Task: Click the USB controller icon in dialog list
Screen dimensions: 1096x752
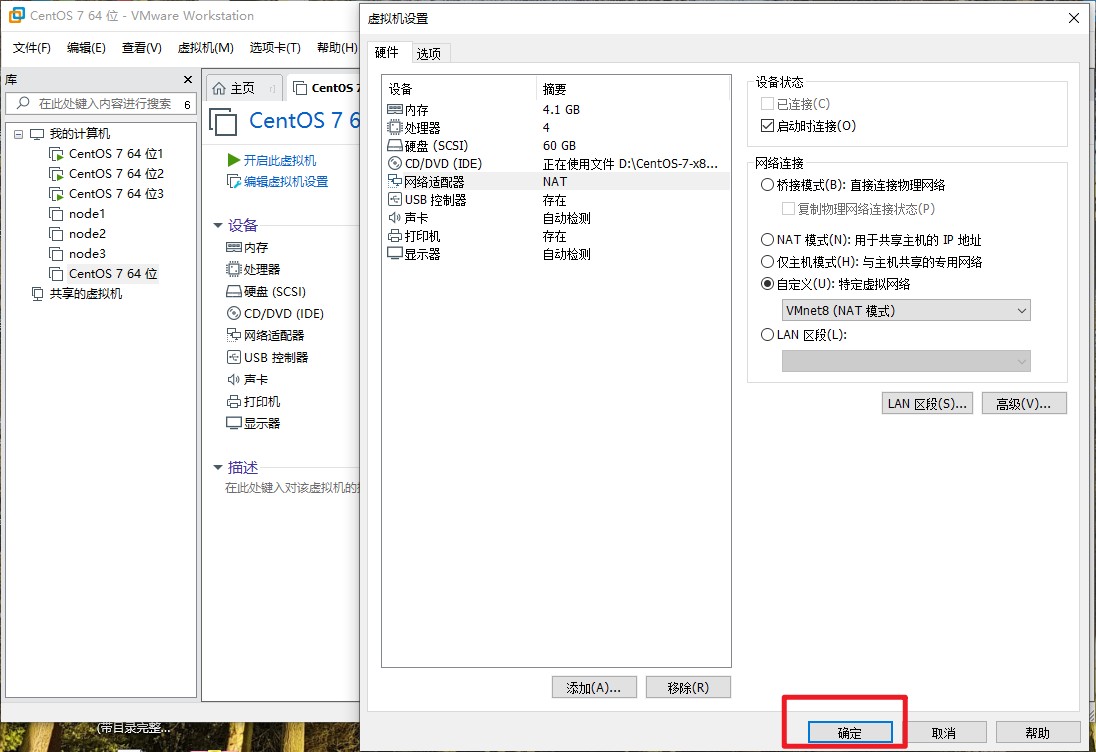Action: 395,199
